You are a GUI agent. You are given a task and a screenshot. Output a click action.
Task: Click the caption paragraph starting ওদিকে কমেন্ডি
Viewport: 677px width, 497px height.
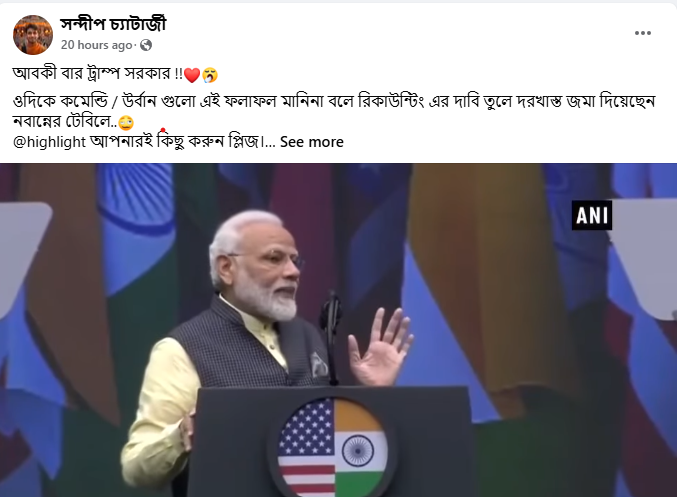334,111
